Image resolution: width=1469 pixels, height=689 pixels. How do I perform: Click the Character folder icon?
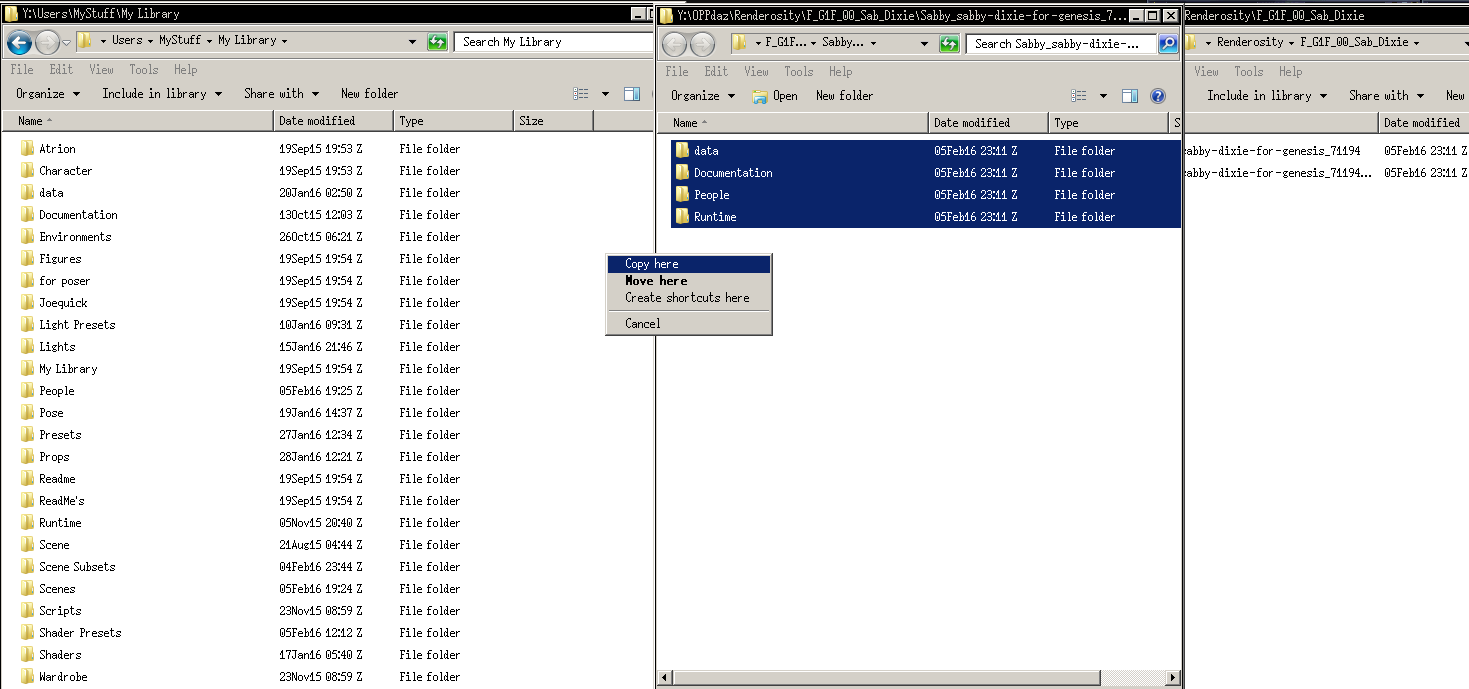(27, 171)
